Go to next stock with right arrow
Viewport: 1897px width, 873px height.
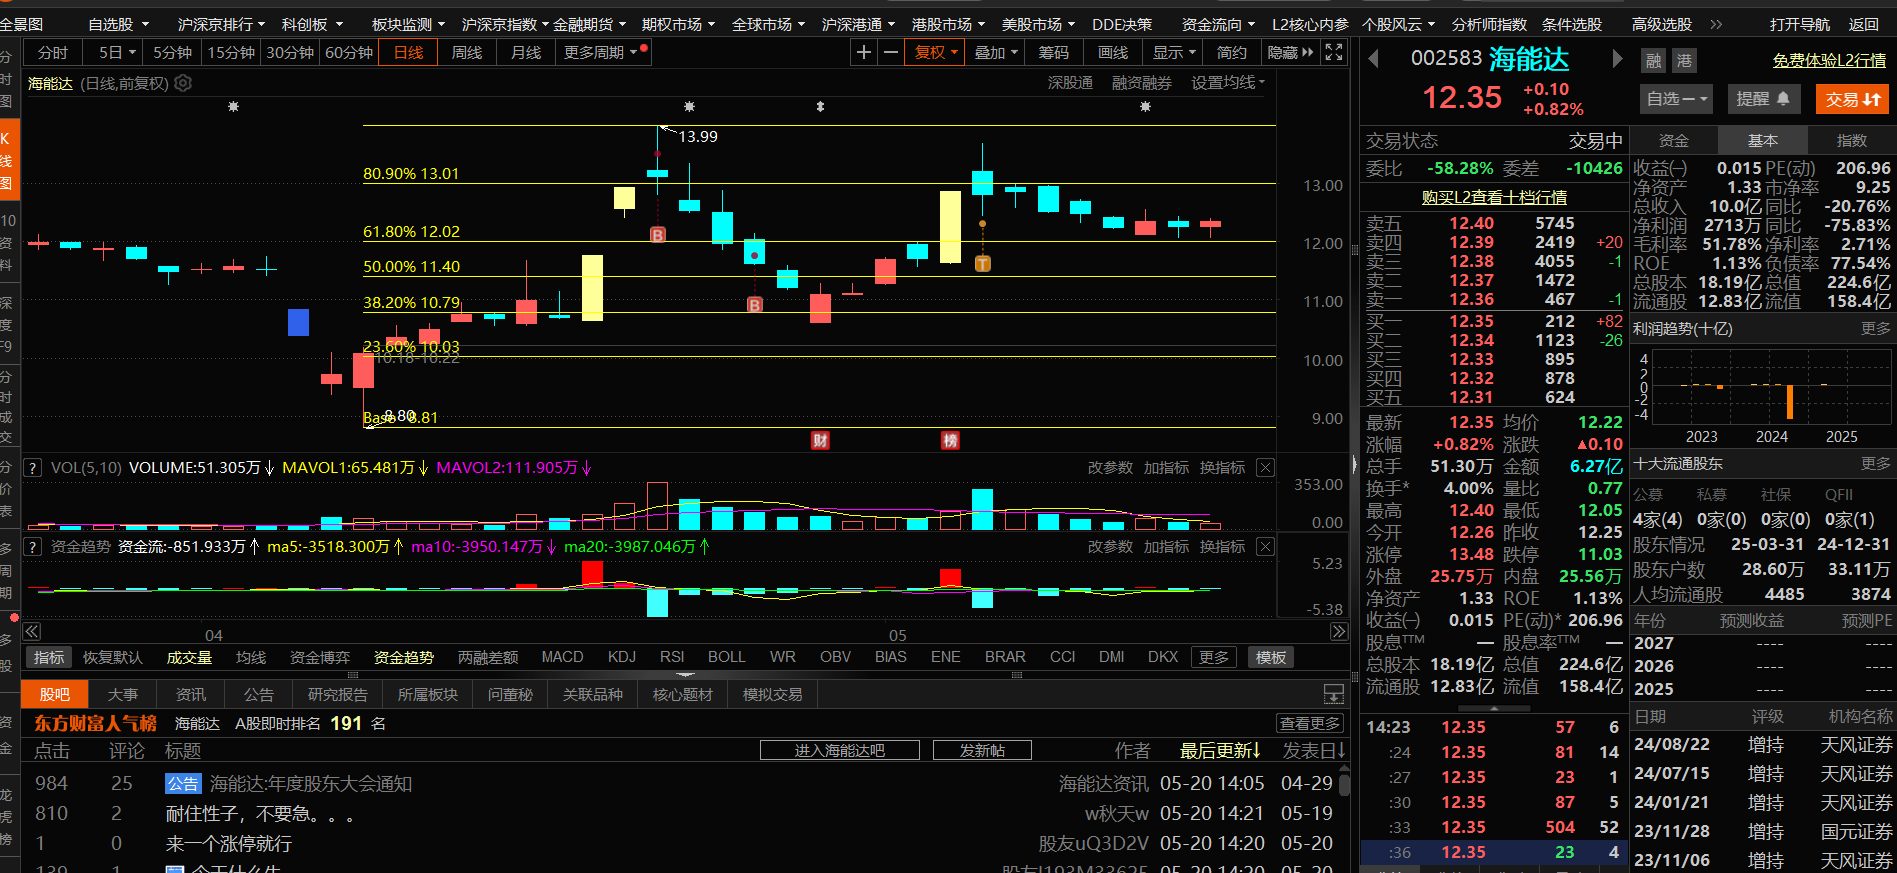click(x=1617, y=60)
